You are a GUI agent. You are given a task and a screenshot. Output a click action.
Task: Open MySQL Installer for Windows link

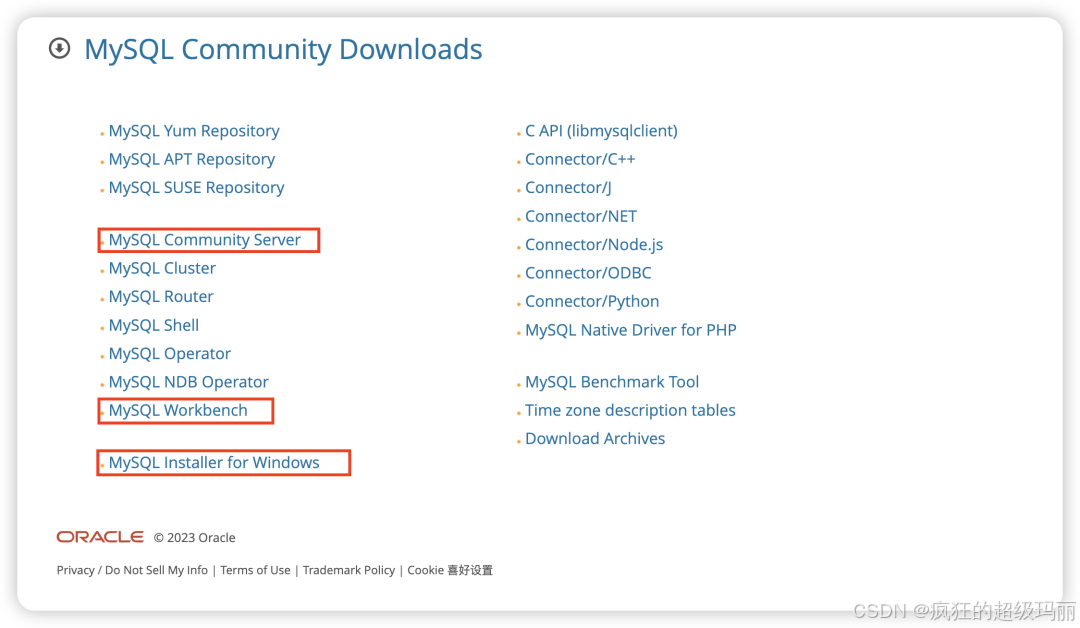pyautogui.click(x=214, y=463)
